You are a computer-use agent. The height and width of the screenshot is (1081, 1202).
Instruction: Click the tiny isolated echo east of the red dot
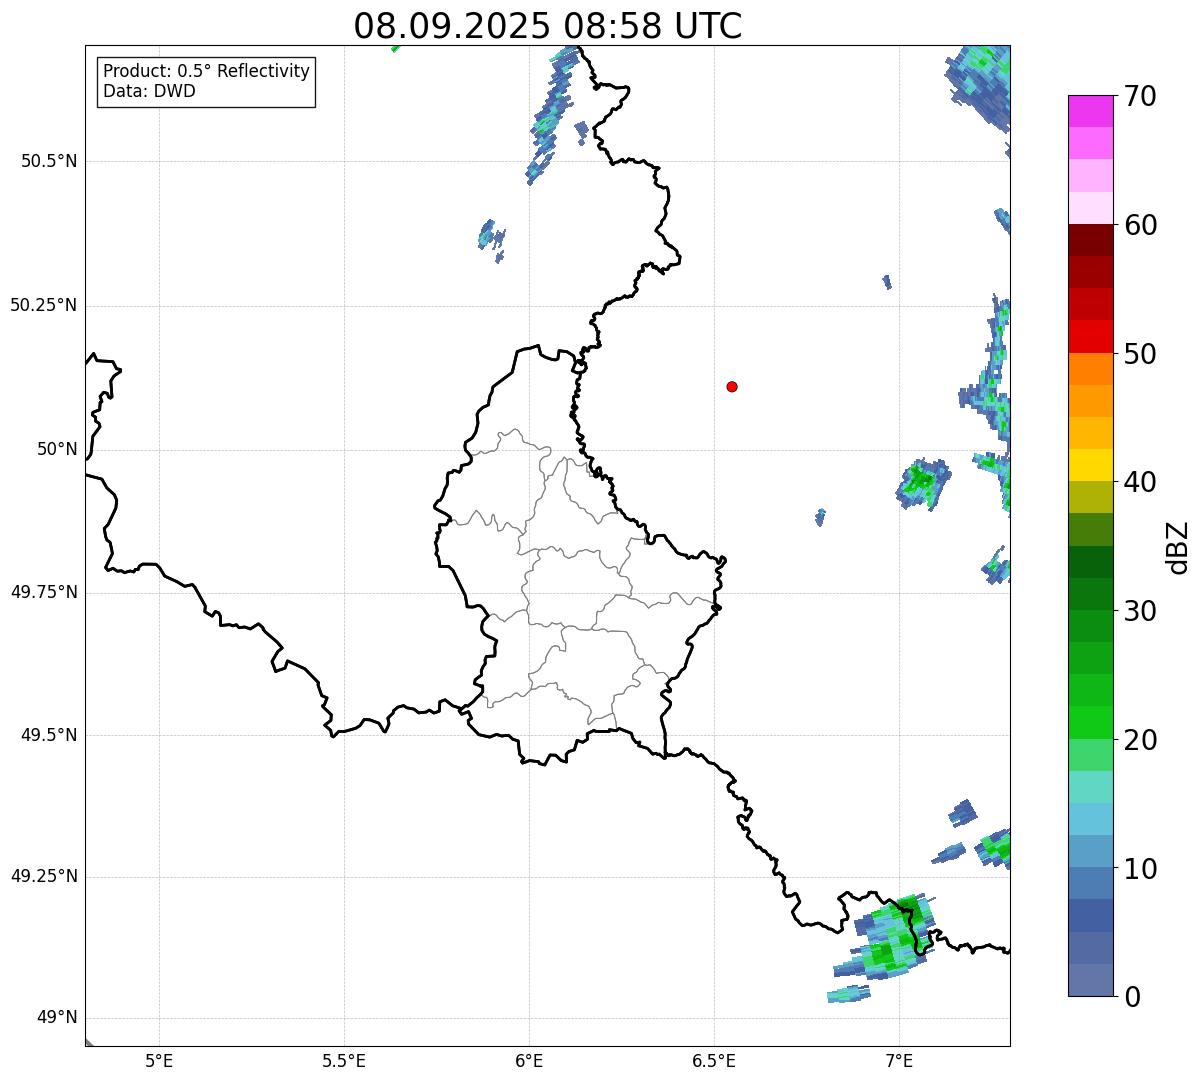(x=820, y=516)
